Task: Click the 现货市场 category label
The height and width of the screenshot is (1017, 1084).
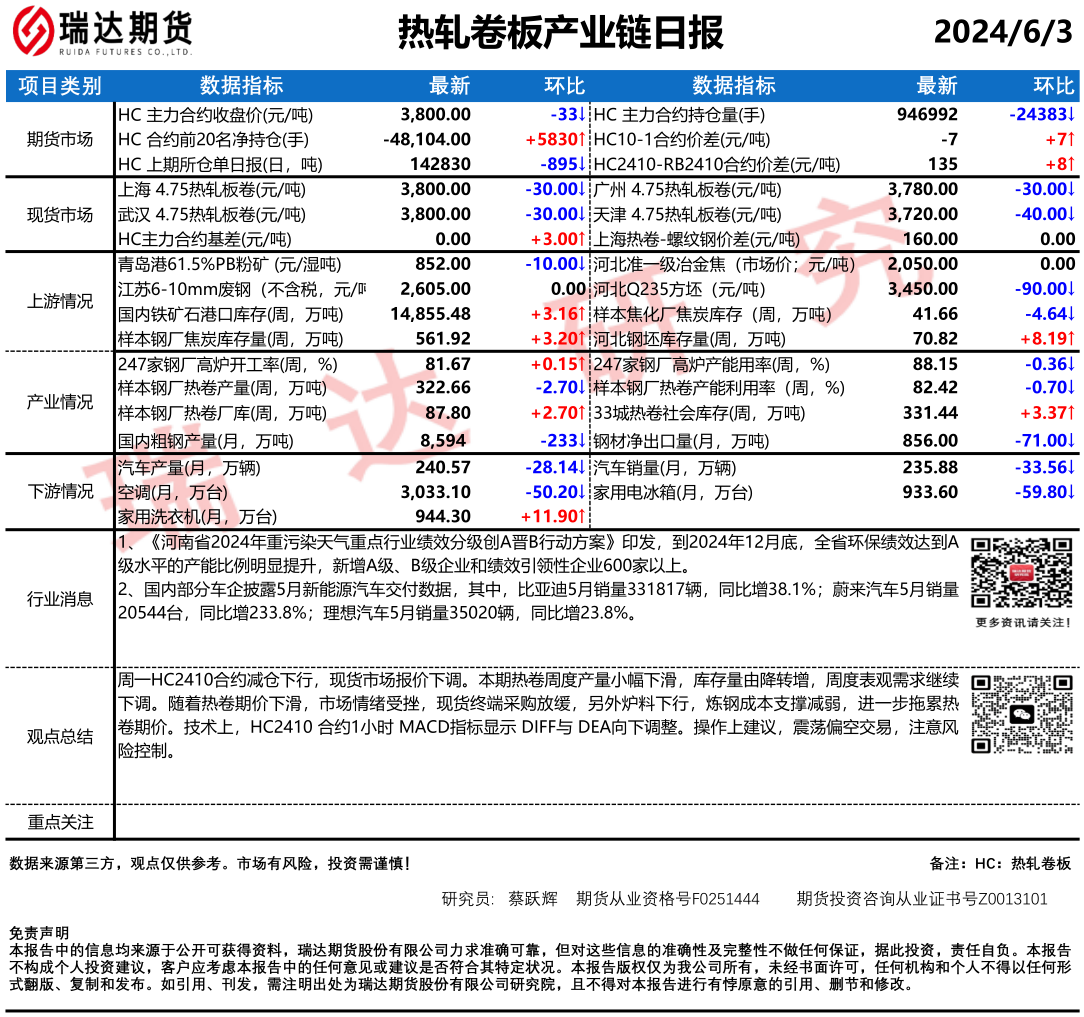Action: coord(60,214)
